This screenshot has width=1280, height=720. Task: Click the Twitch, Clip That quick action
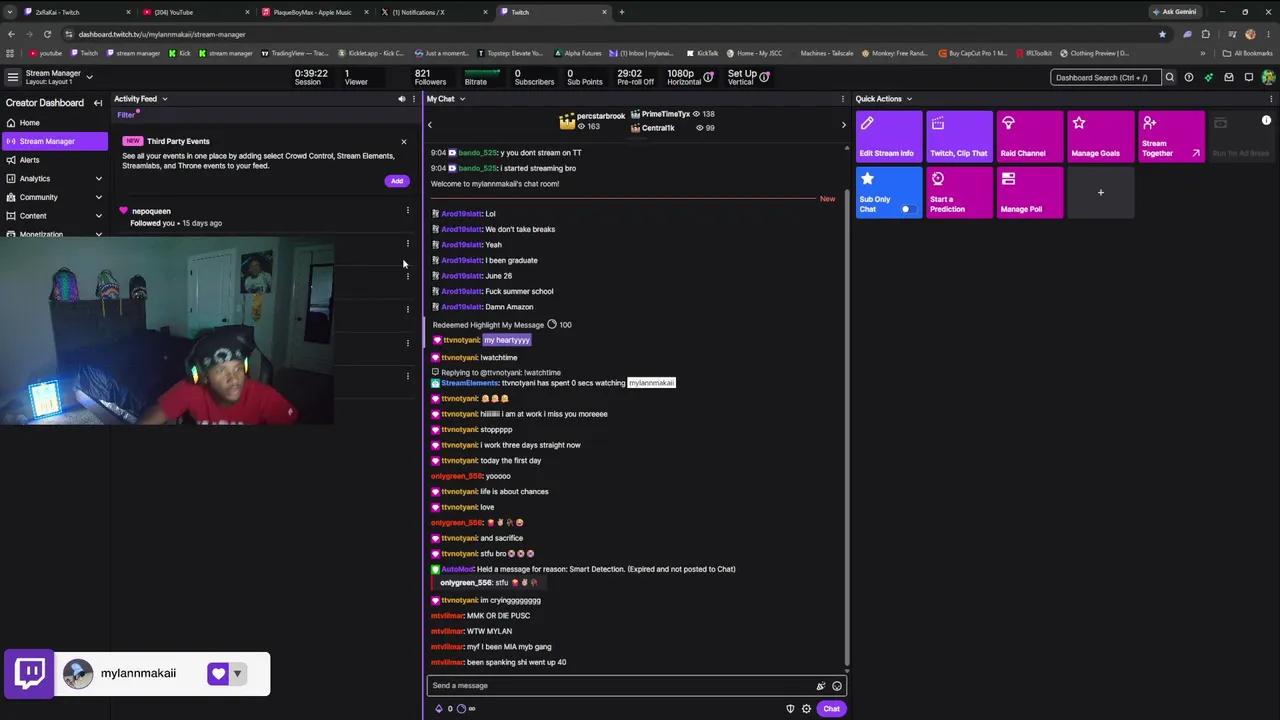tap(959, 136)
